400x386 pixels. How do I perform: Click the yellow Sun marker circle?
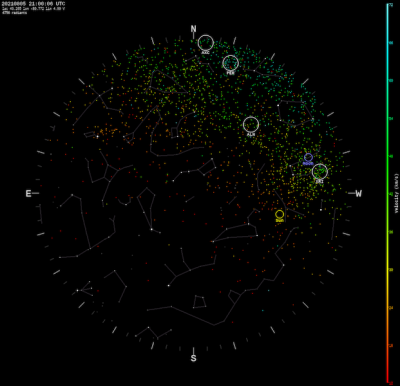[x=280, y=214]
